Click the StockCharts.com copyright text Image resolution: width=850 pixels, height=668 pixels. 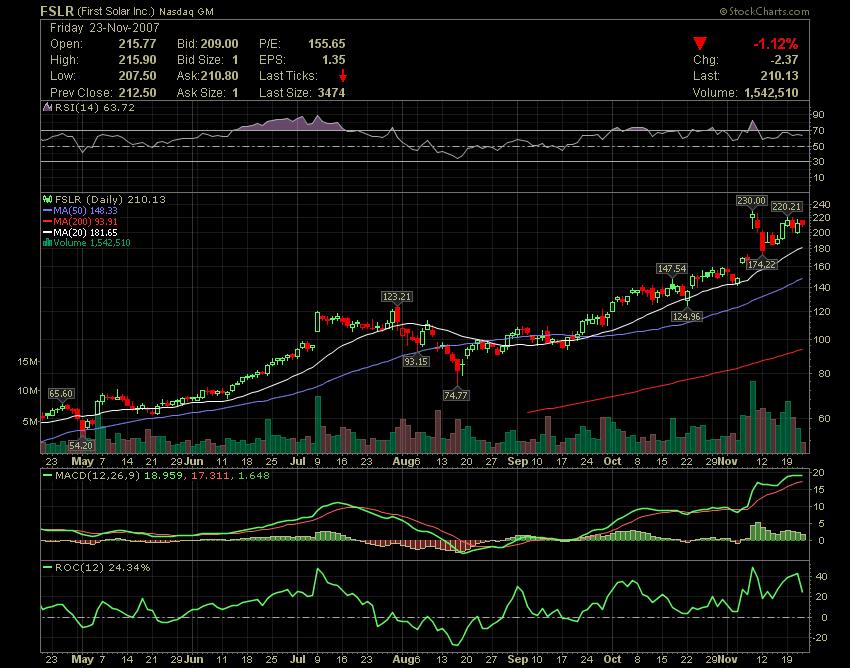click(x=764, y=11)
